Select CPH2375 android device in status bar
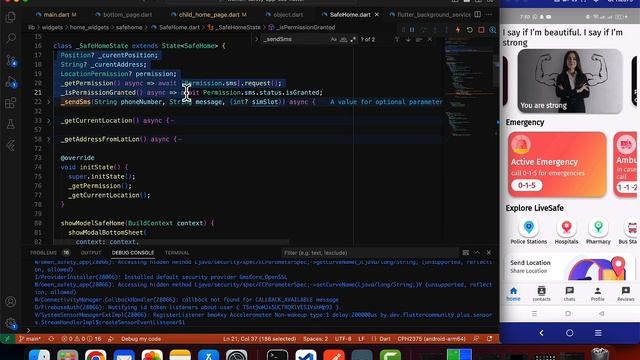640x360 pixels. point(431,339)
